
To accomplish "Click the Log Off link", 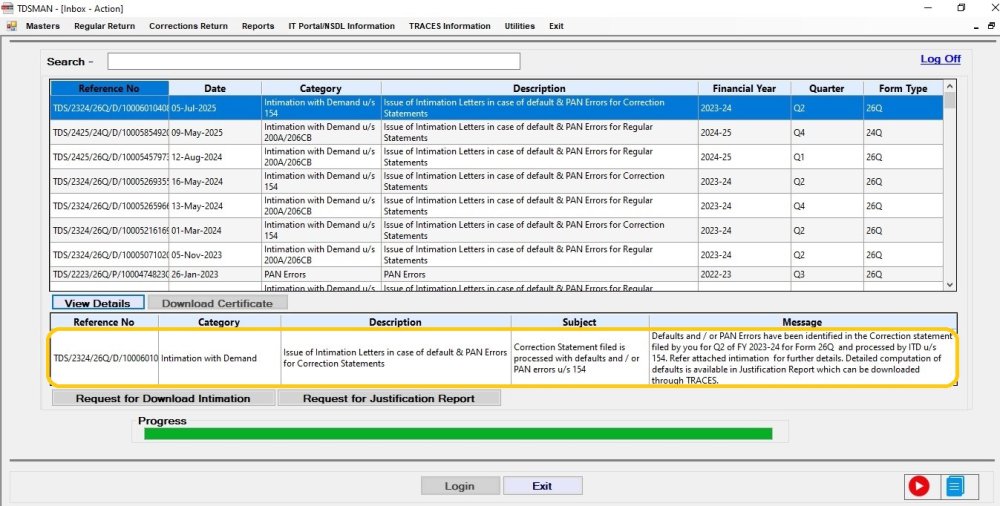I will coord(940,59).
